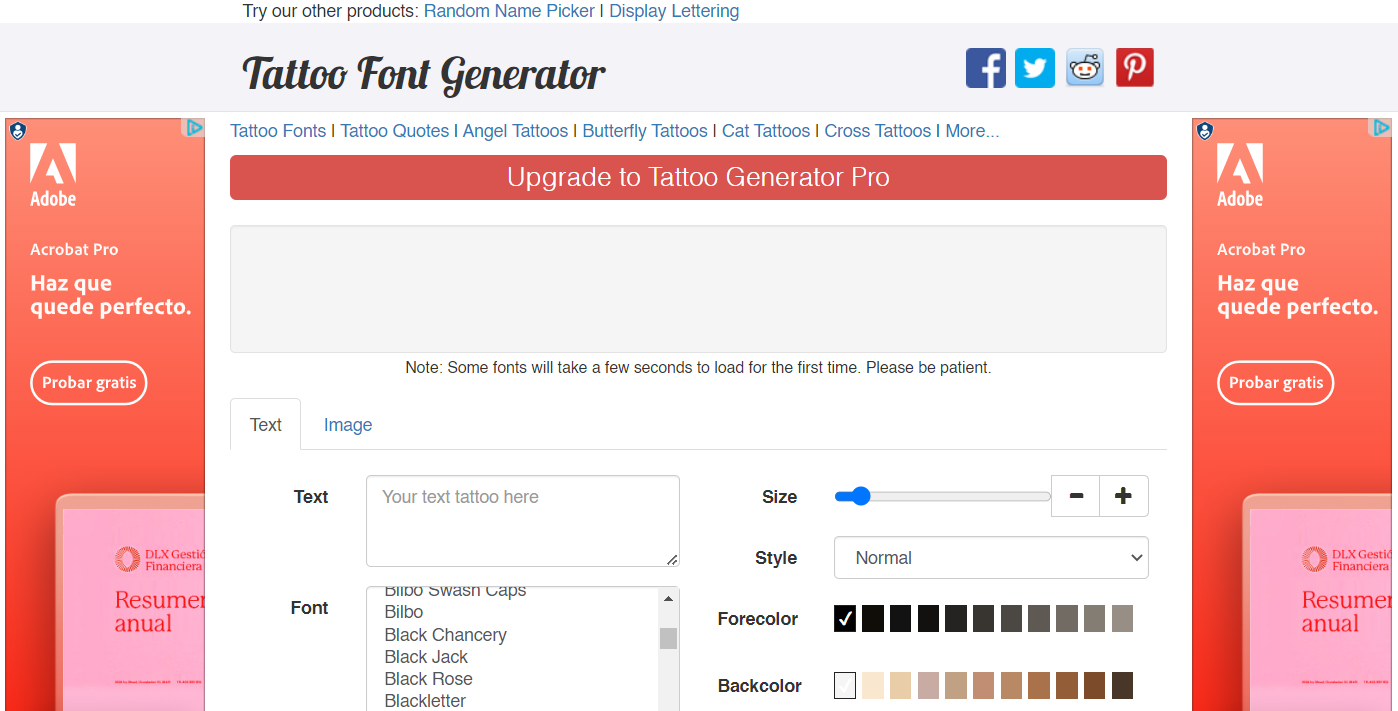
Task: Select the black Forecolor swatch
Action: tap(845, 618)
